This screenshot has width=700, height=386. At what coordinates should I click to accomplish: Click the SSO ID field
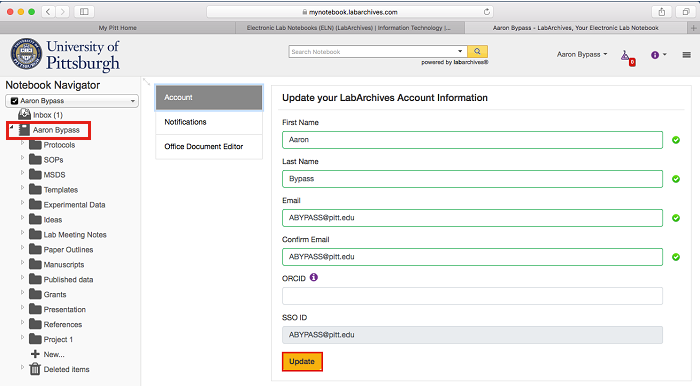tap(472, 335)
